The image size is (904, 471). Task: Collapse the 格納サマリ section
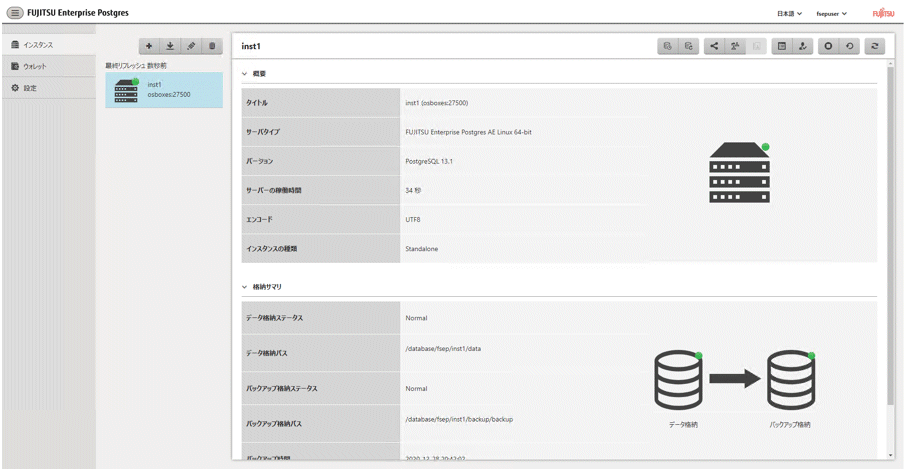coord(244,287)
